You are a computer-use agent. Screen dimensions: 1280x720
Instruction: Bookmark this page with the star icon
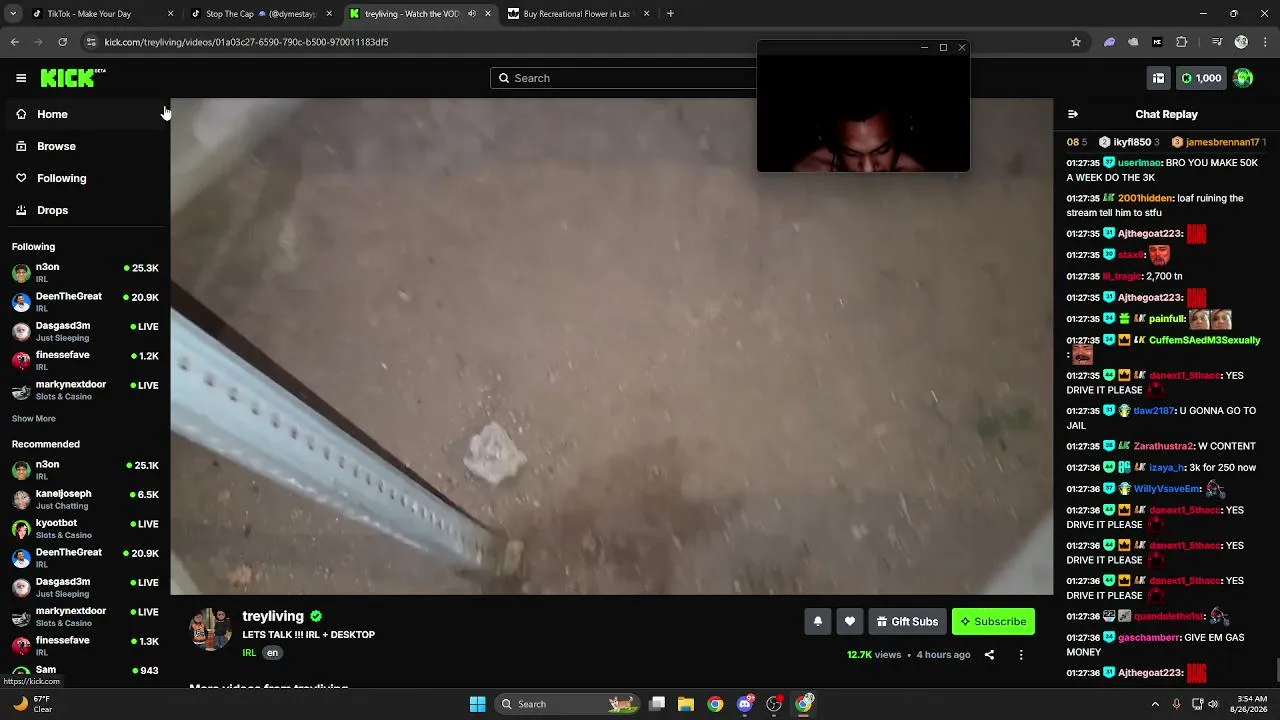coord(1076,42)
